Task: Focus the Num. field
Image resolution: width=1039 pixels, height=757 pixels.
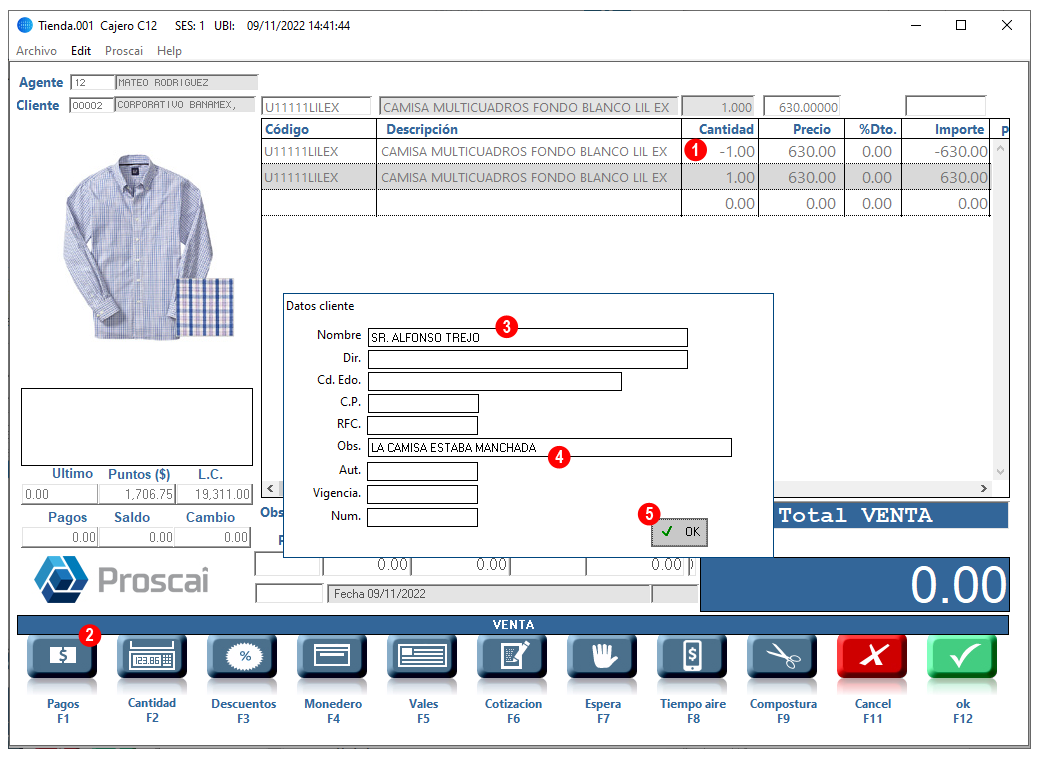Action: [423, 517]
